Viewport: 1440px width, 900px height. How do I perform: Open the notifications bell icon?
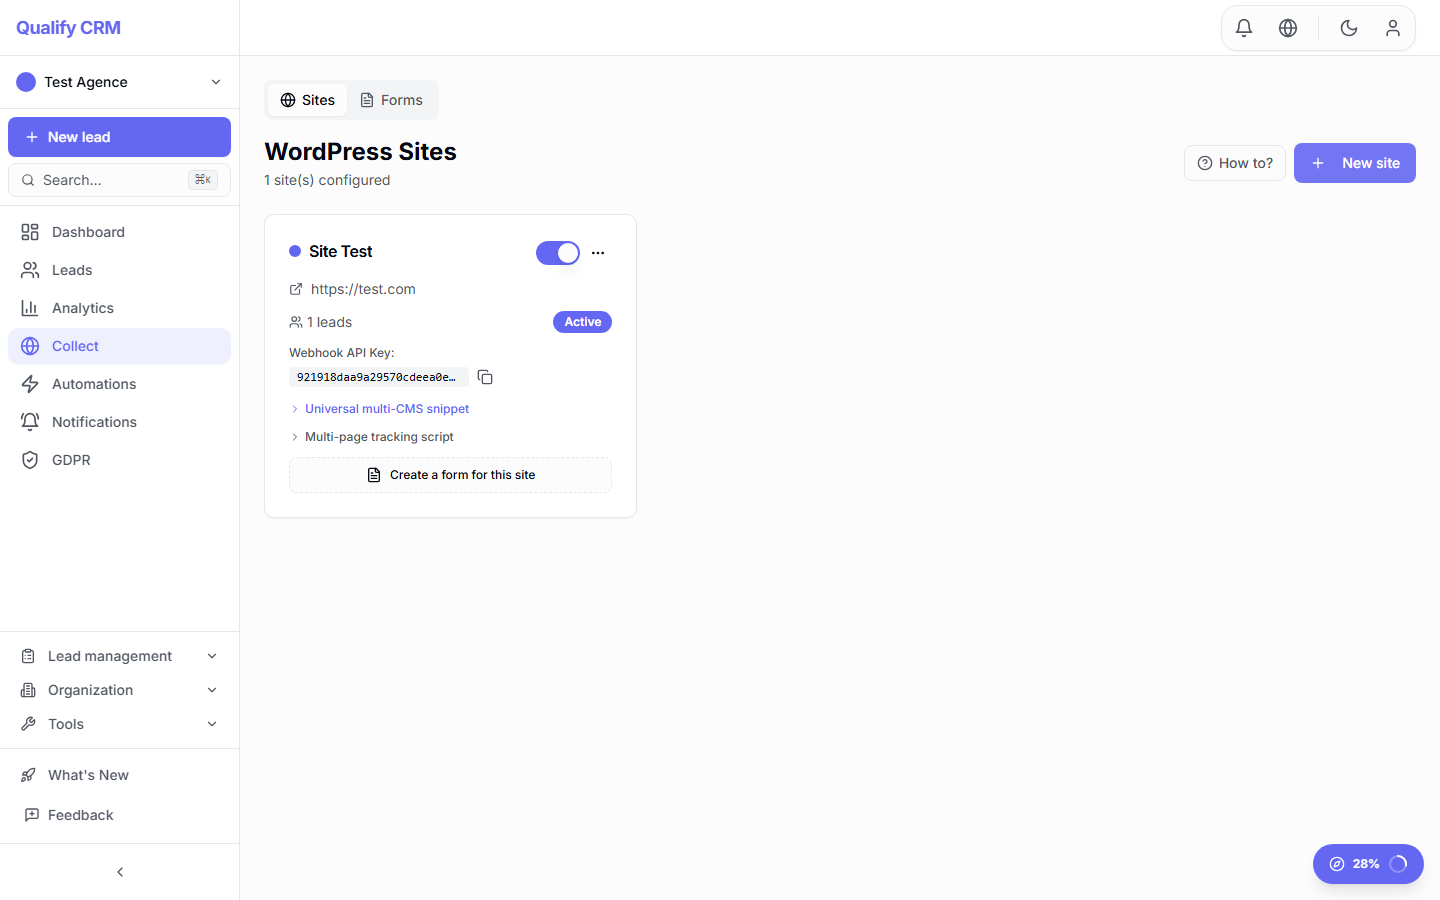point(1244,28)
